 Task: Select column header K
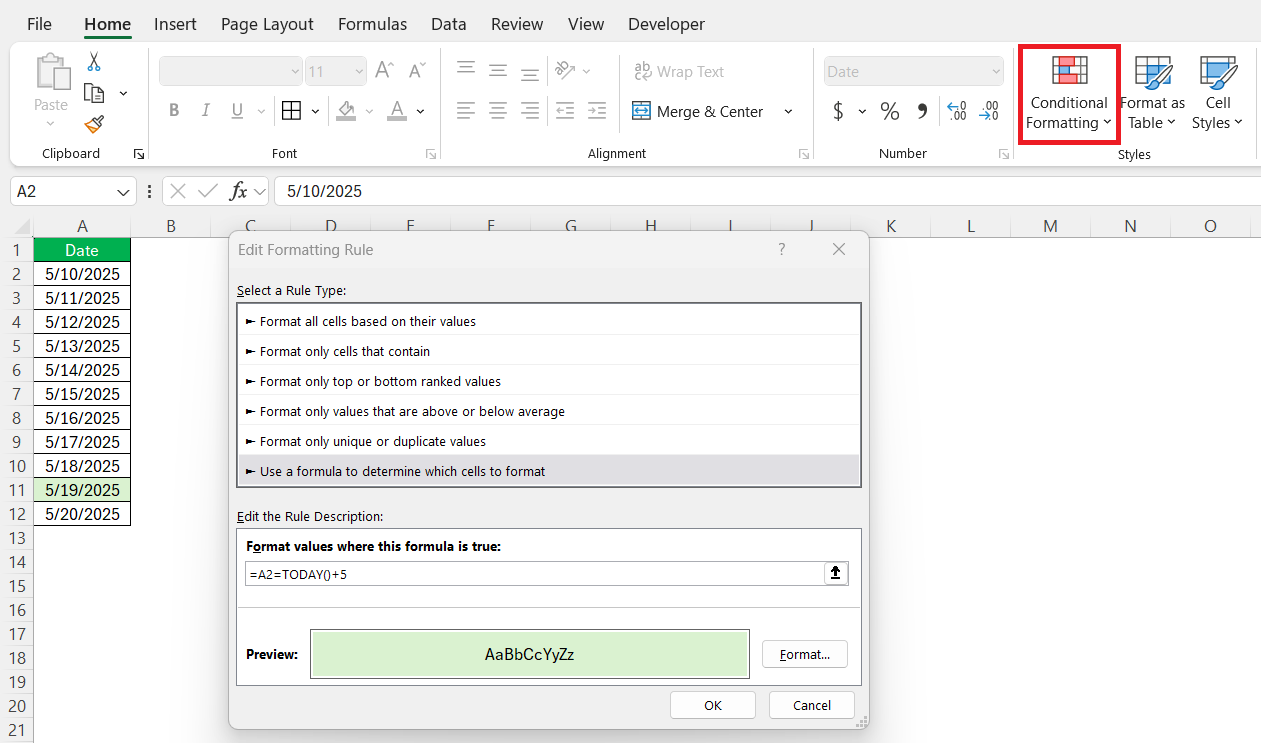891,226
